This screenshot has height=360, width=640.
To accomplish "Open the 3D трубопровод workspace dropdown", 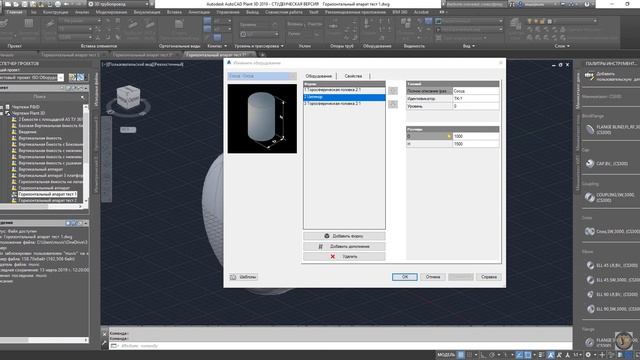I will (x=119, y=4).
